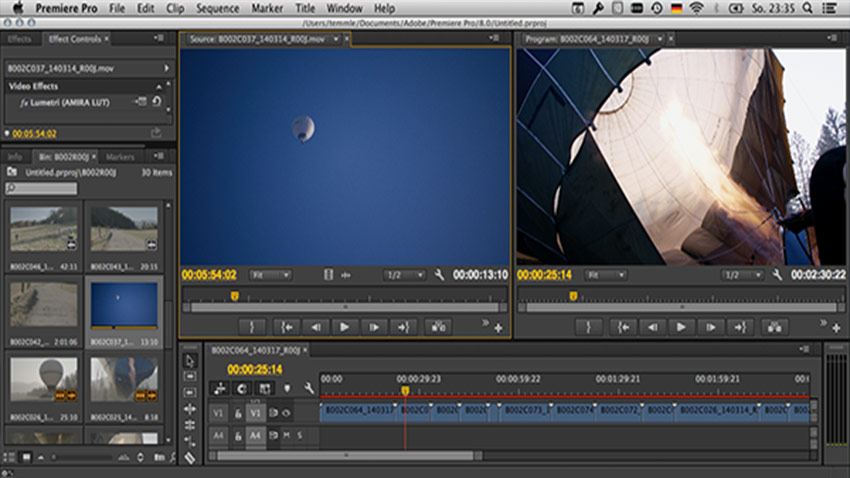Select the blue sky balloon thumbnail in bin

(x=124, y=306)
